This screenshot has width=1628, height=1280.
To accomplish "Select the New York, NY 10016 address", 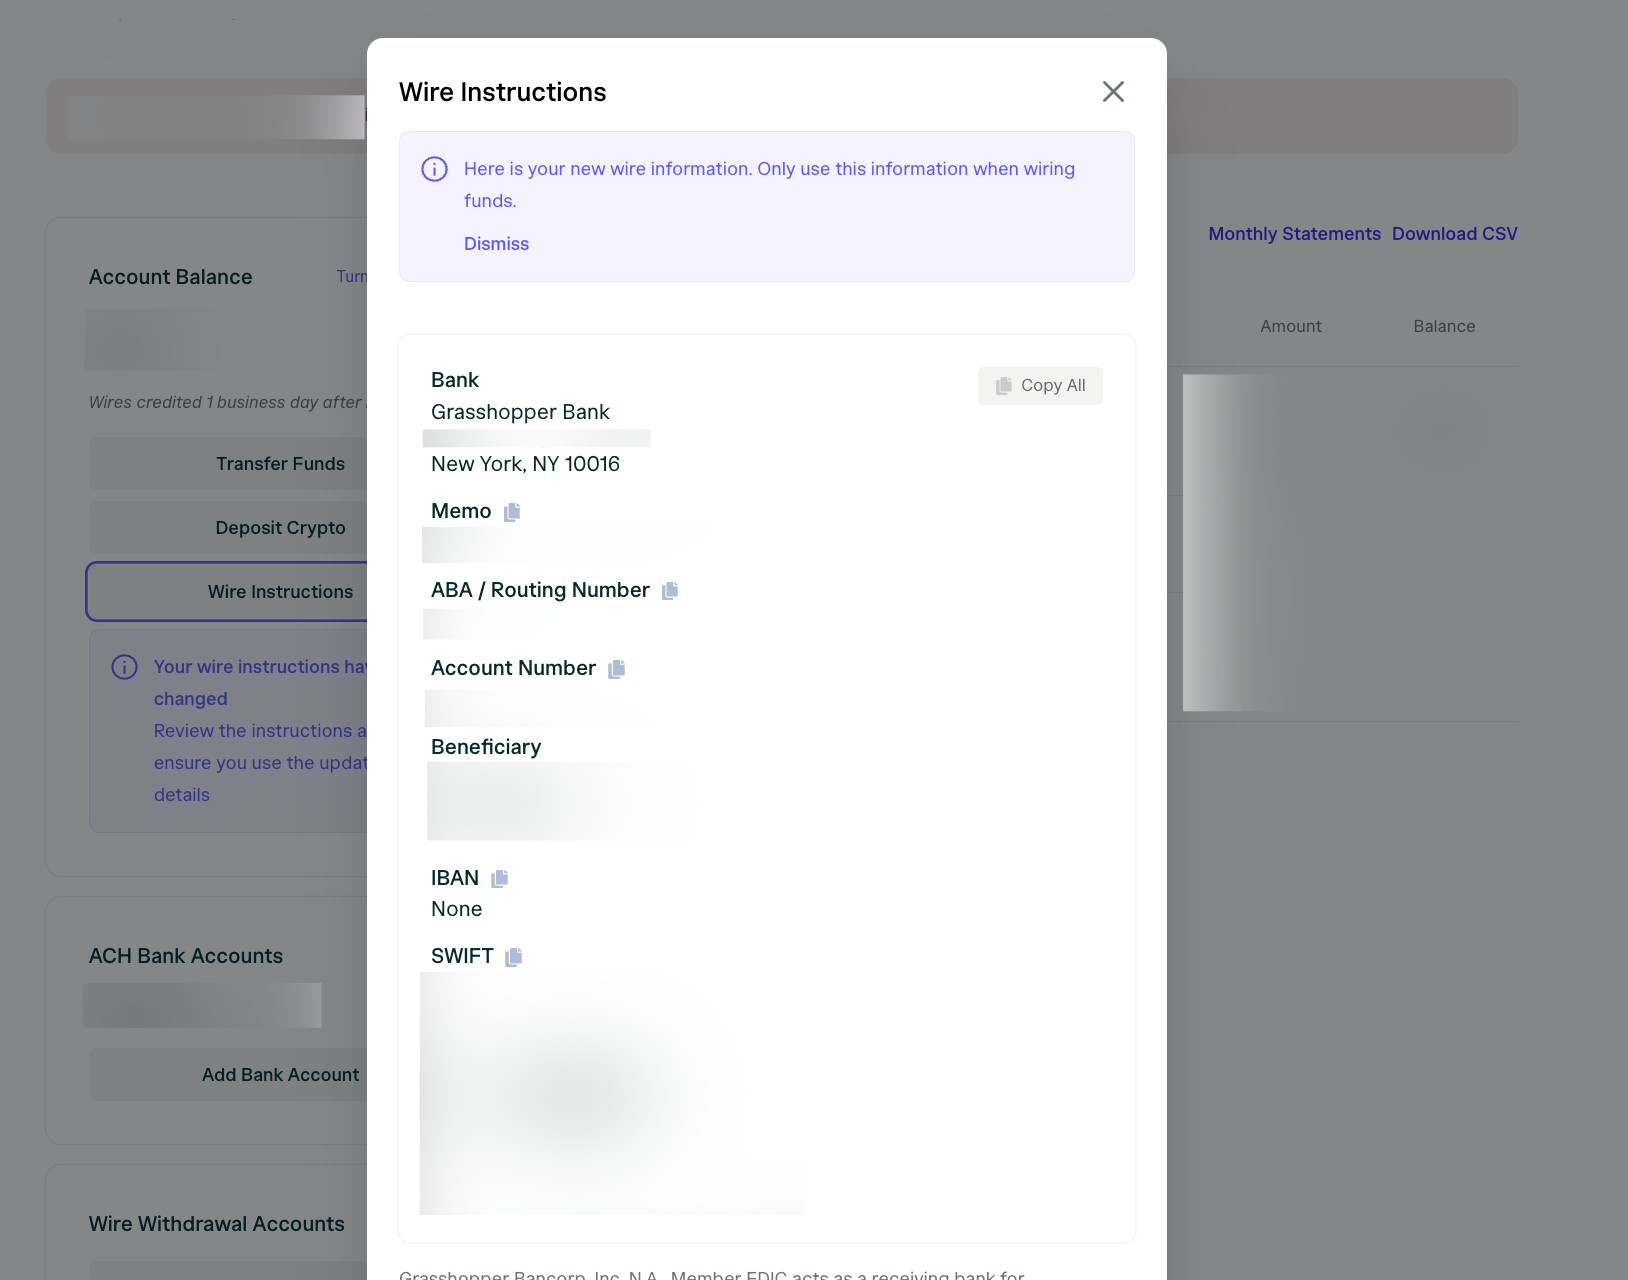I will [x=525, y=464].
